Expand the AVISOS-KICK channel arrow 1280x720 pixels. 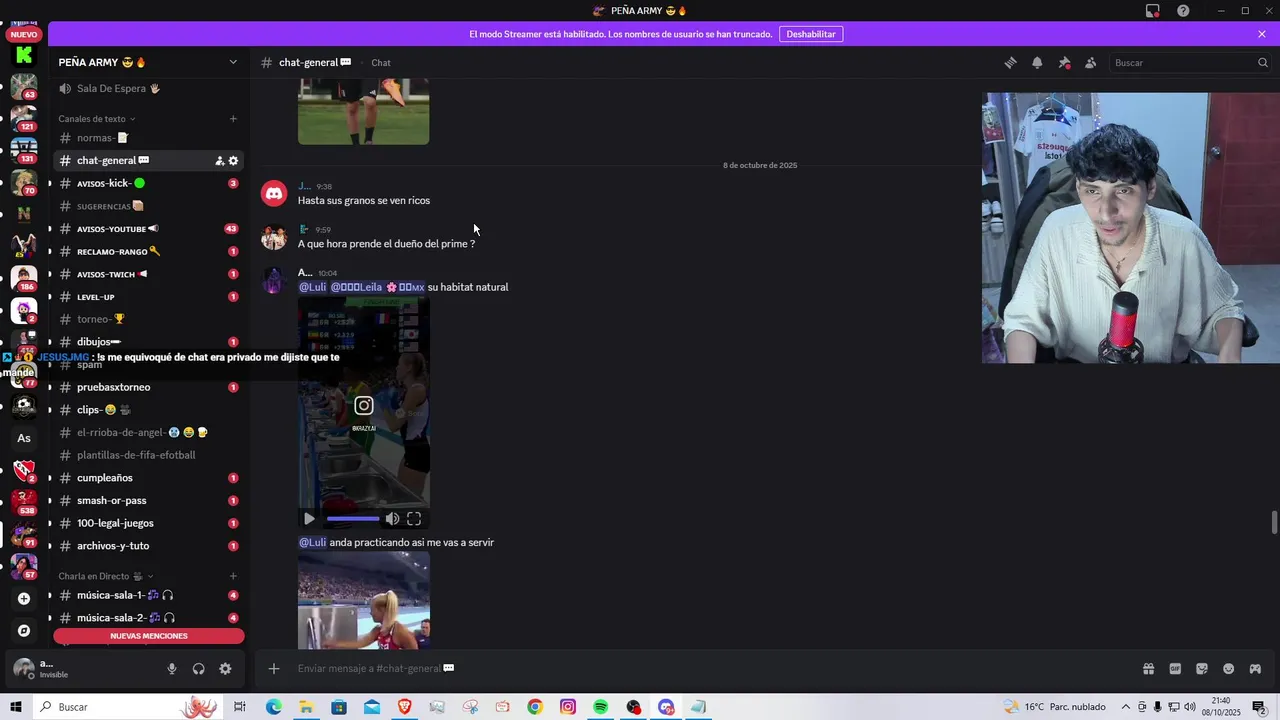[50, 184]
